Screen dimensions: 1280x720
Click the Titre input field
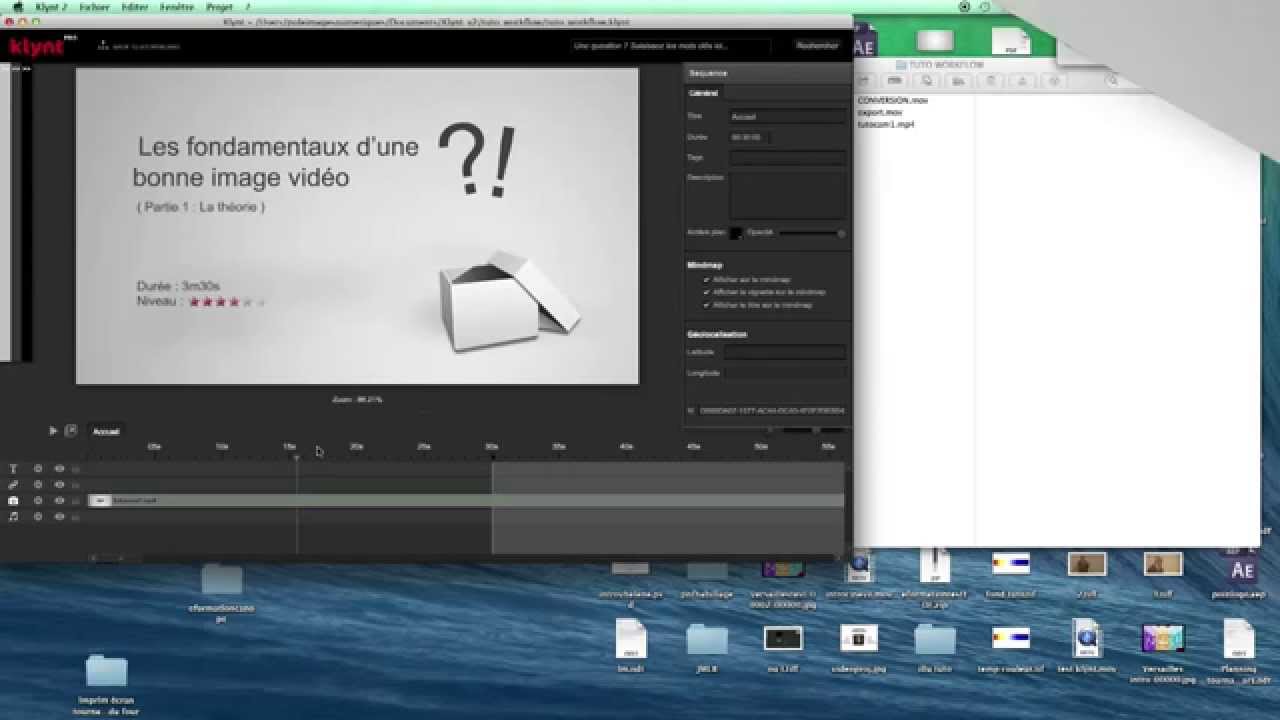[x=788, y=116]
